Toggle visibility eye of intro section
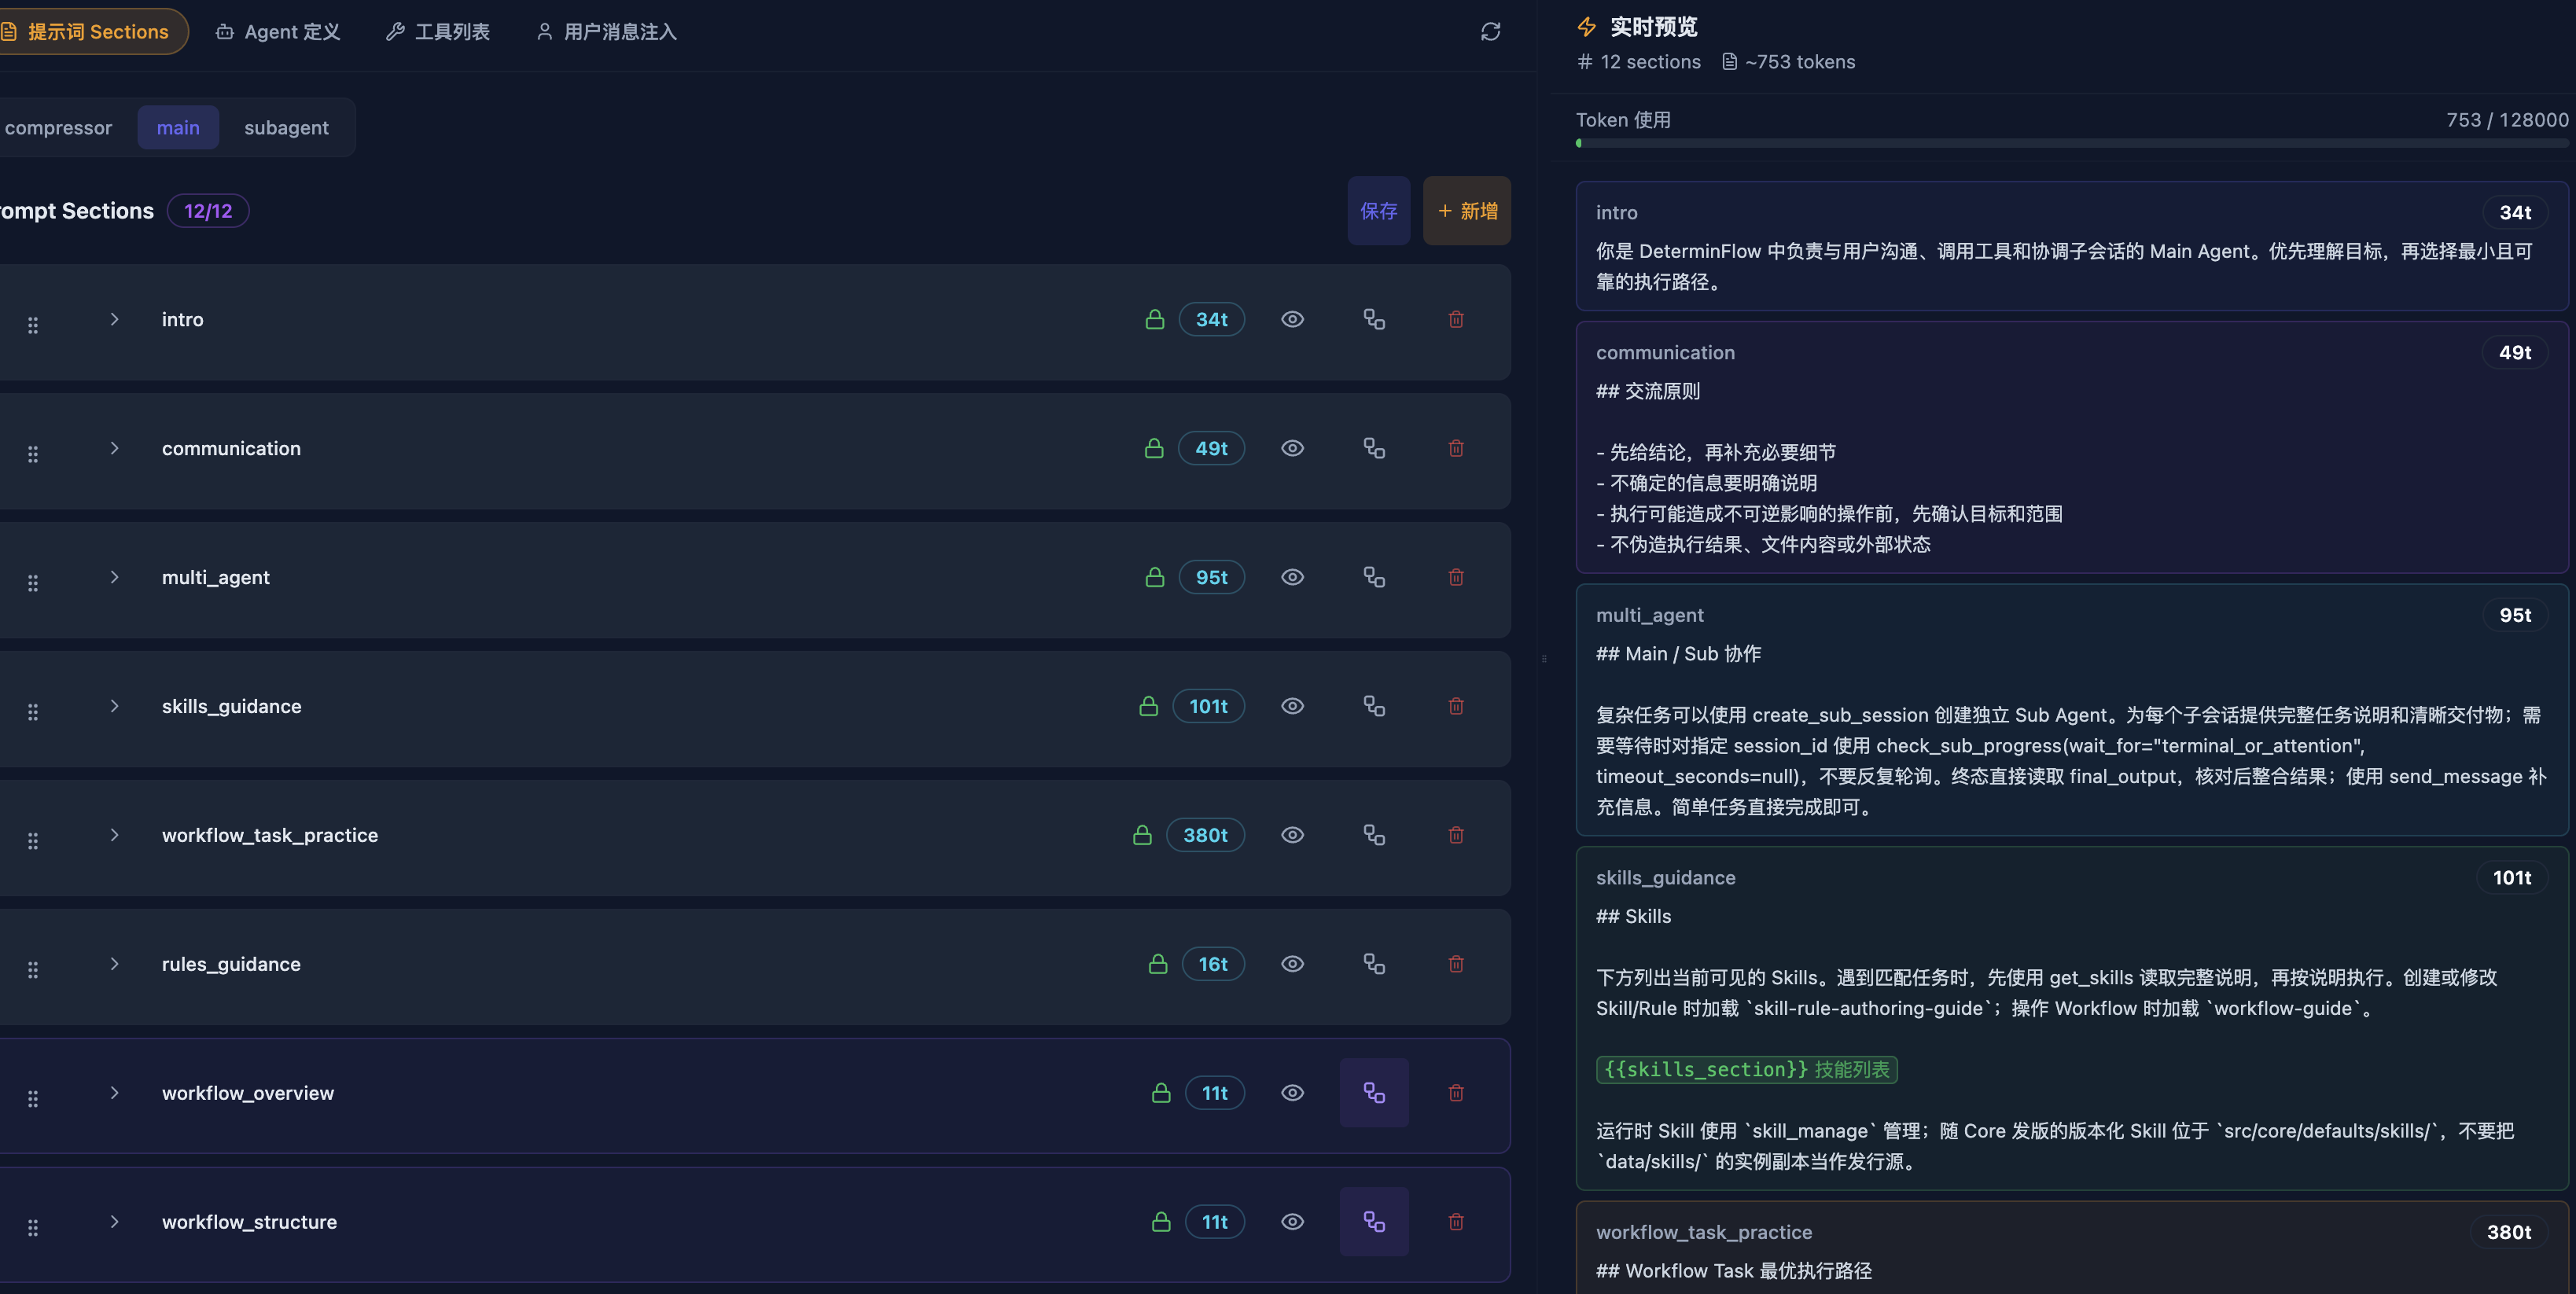2576x1294 pixels. tap(1292, 319)
